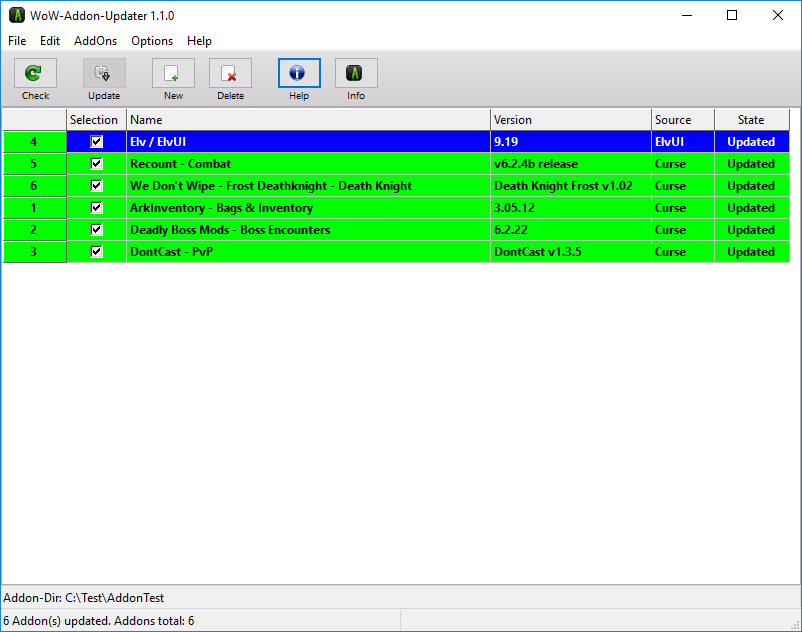
Task: Sort by the State column header
Action: (x=752, y=120)
